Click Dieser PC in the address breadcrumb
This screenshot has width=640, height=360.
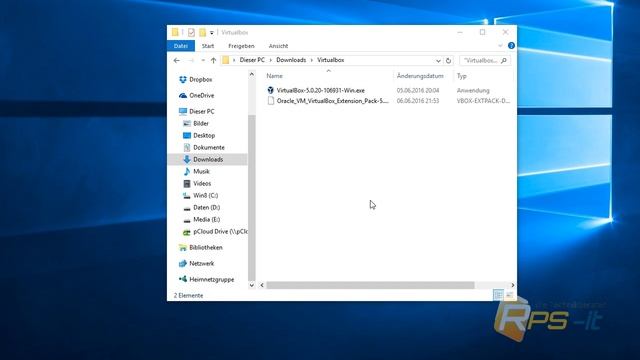[252, 60]
